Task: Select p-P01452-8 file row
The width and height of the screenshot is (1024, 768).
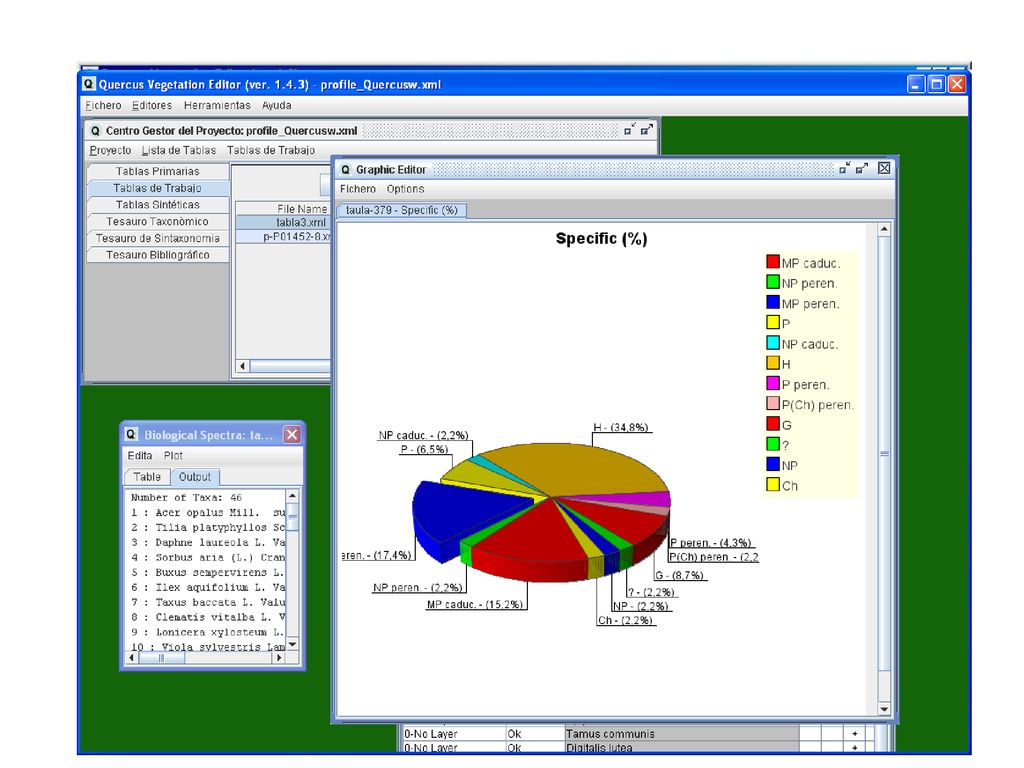Action: pyautogui.click(x=284, y=236)
